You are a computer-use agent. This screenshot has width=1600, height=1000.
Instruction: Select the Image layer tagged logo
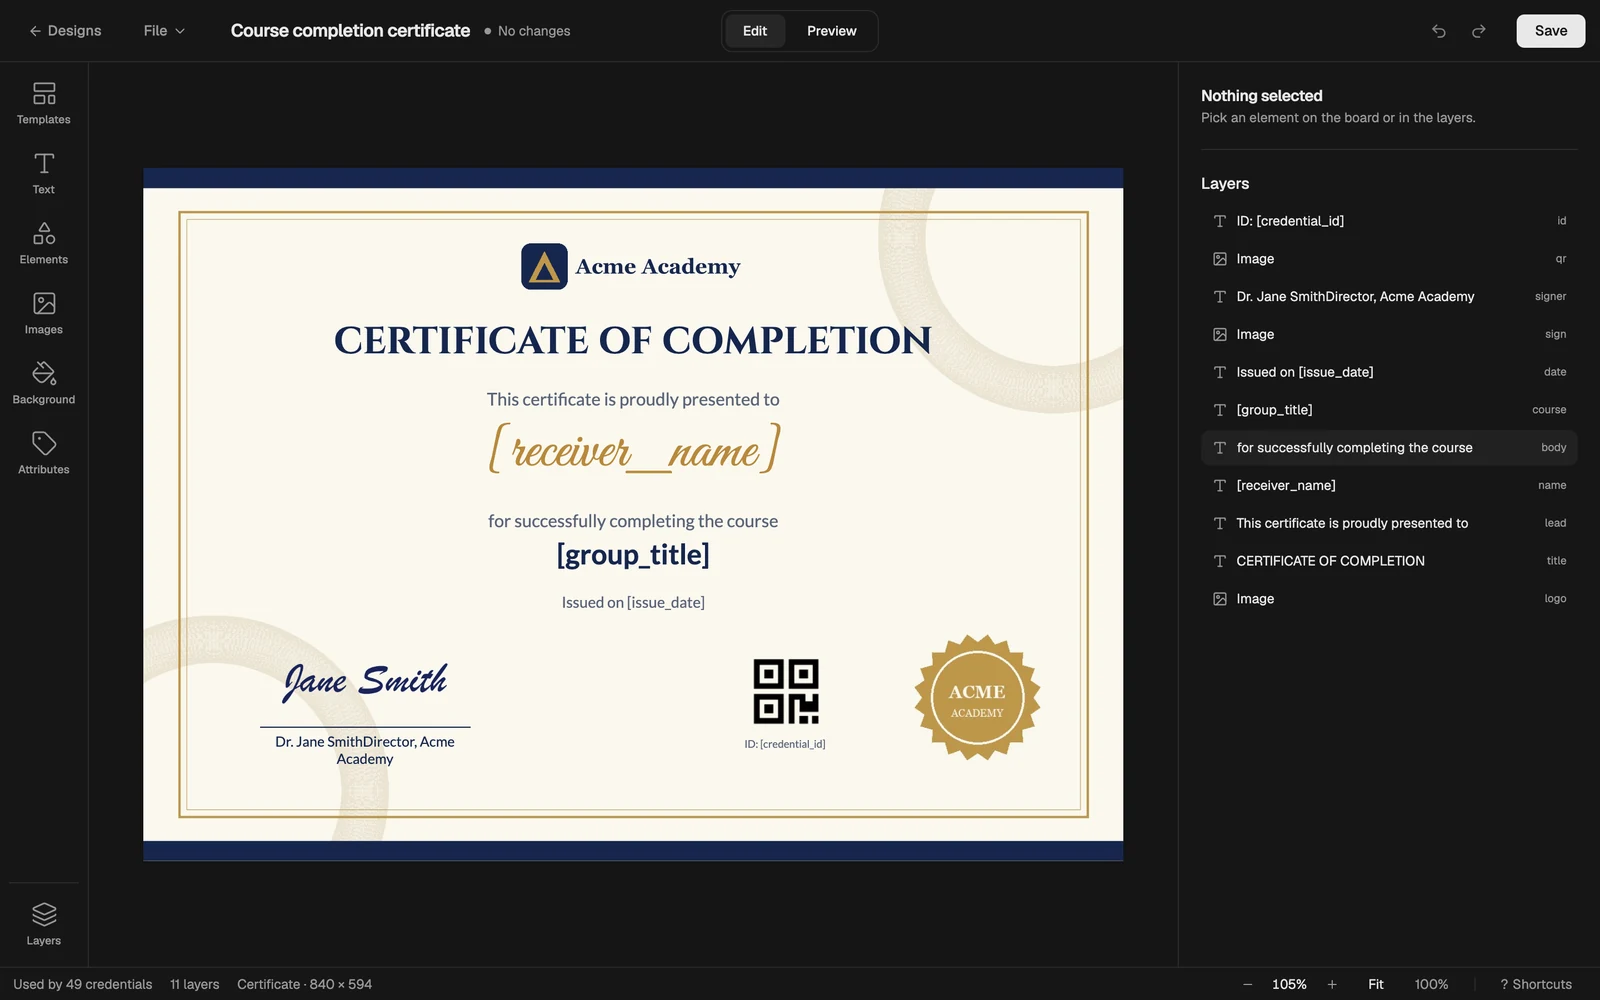[1389, 599]
